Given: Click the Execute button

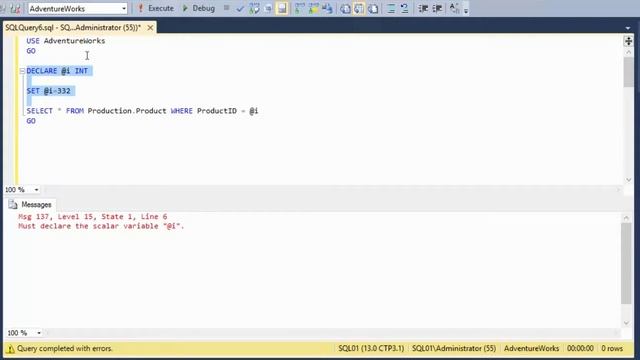Looking at the screenshot, I should click(x=156, y=8).
